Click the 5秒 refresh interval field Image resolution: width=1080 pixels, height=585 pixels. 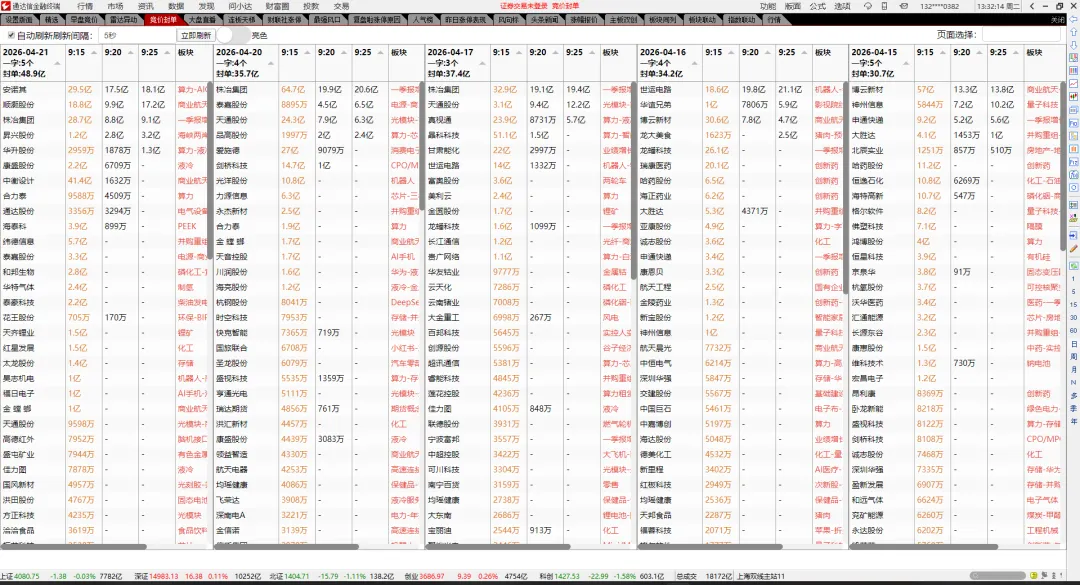pos(136,35)
